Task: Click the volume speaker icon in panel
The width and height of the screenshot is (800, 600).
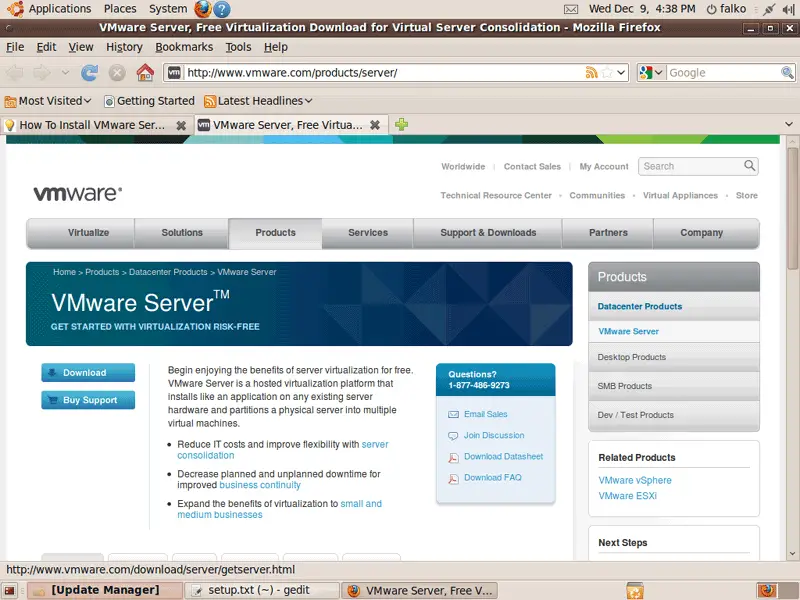Action: coord(788,9)
